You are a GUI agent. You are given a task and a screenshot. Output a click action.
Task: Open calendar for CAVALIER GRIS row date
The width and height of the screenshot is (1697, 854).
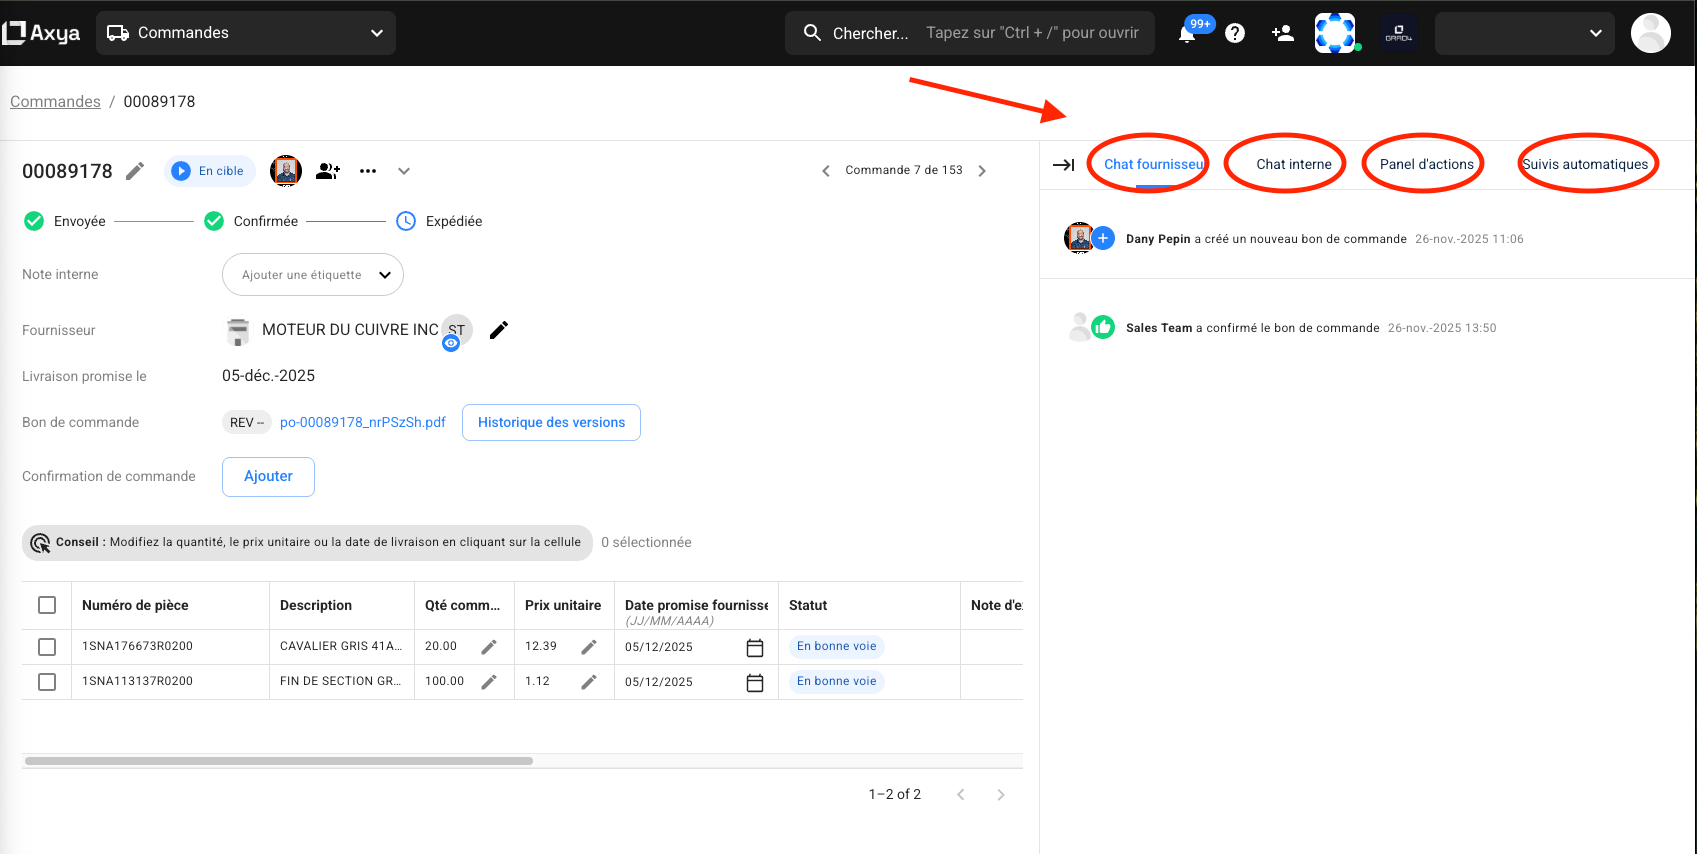755,647
